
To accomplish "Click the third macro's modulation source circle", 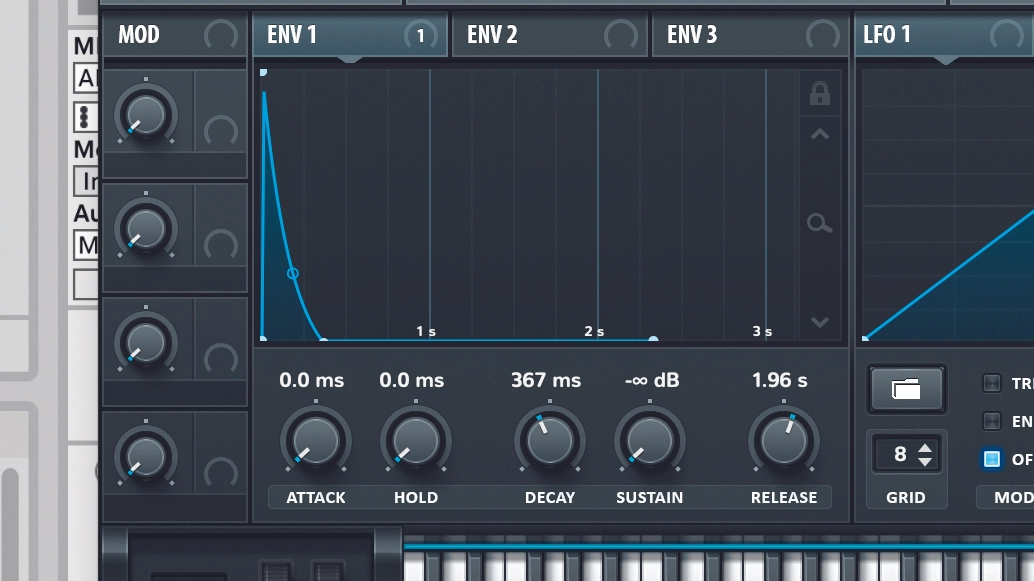I will pyautogui.click(x=221, y=359).
